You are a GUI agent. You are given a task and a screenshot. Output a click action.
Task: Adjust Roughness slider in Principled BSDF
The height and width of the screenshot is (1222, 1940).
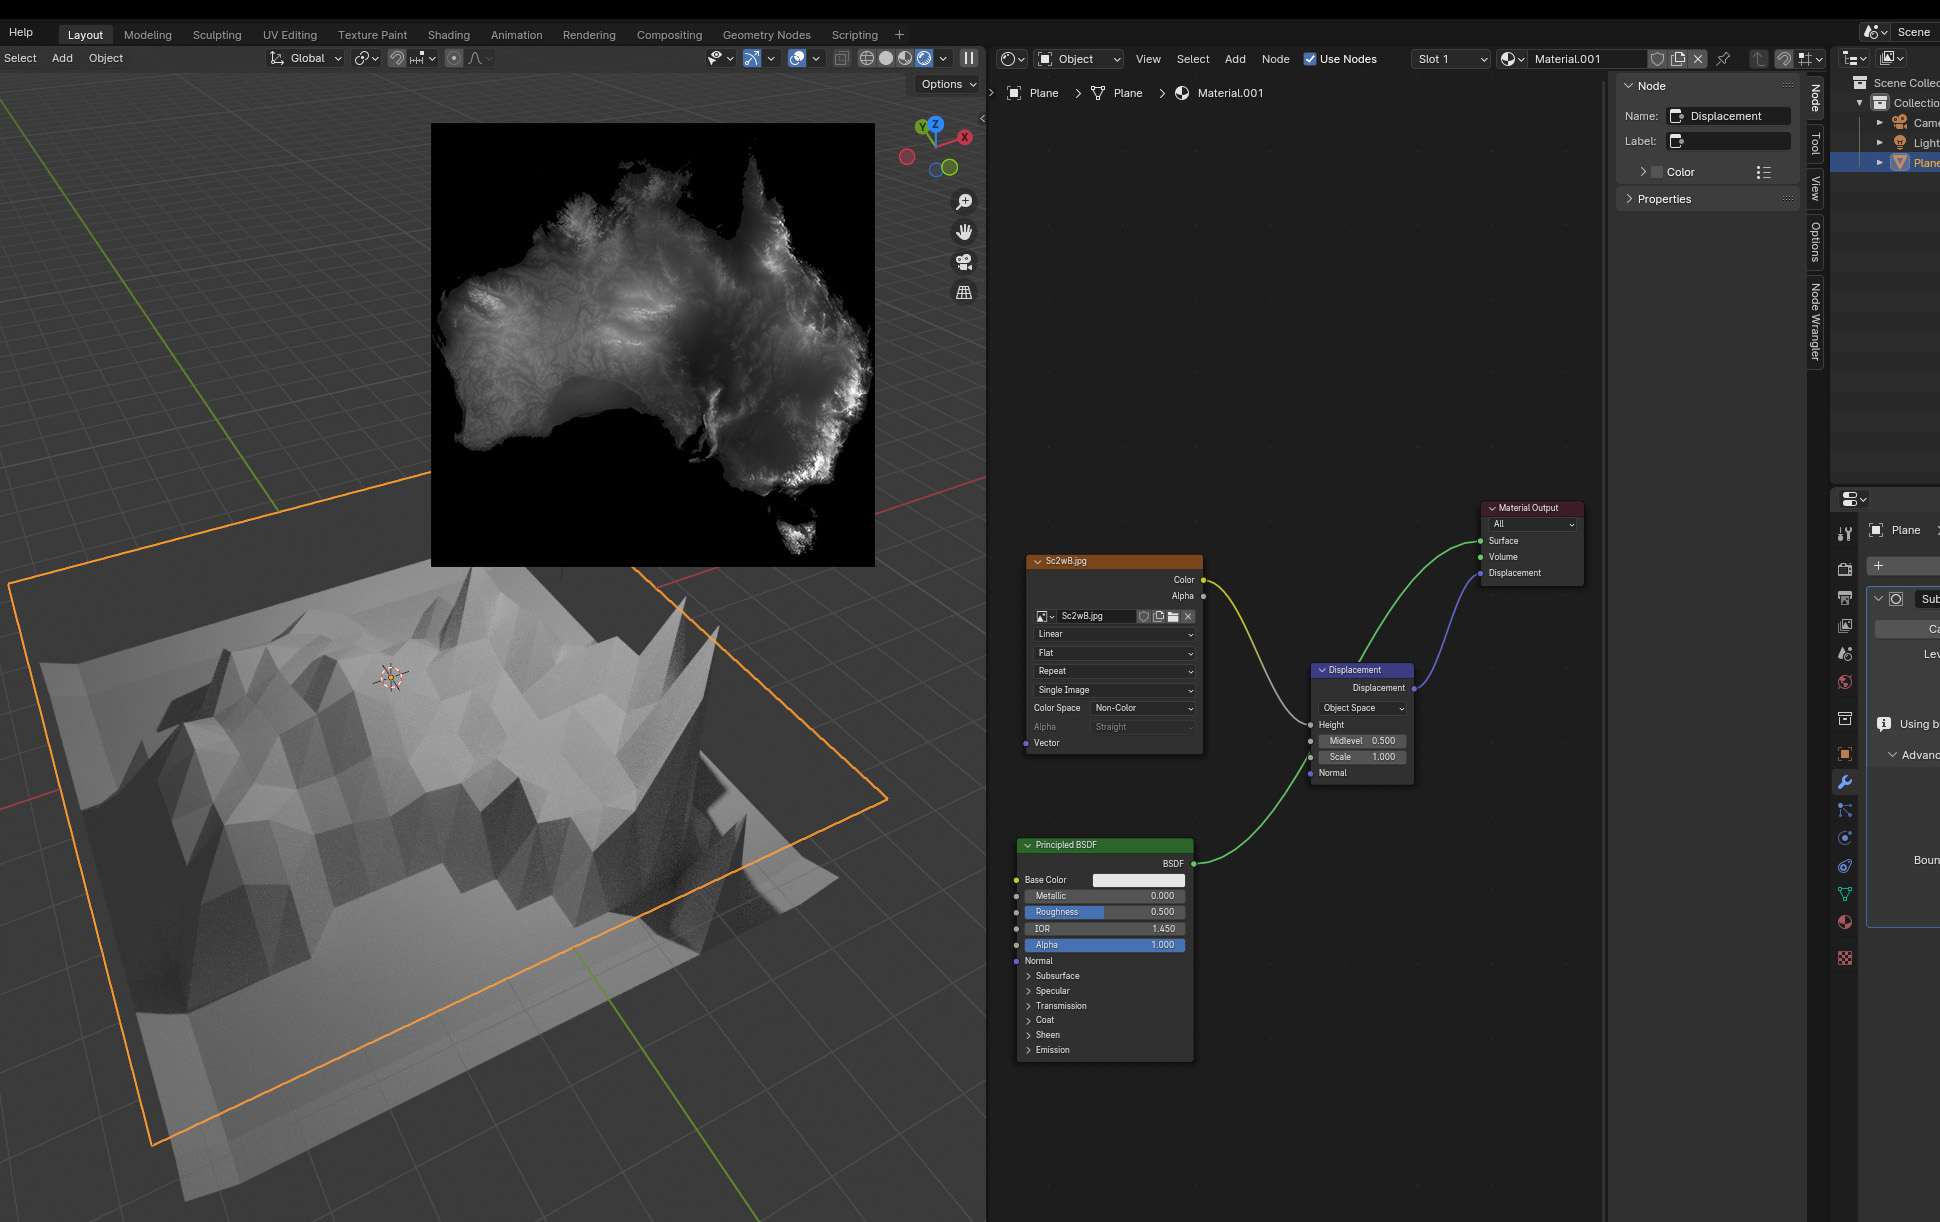tap(1105, 912)
